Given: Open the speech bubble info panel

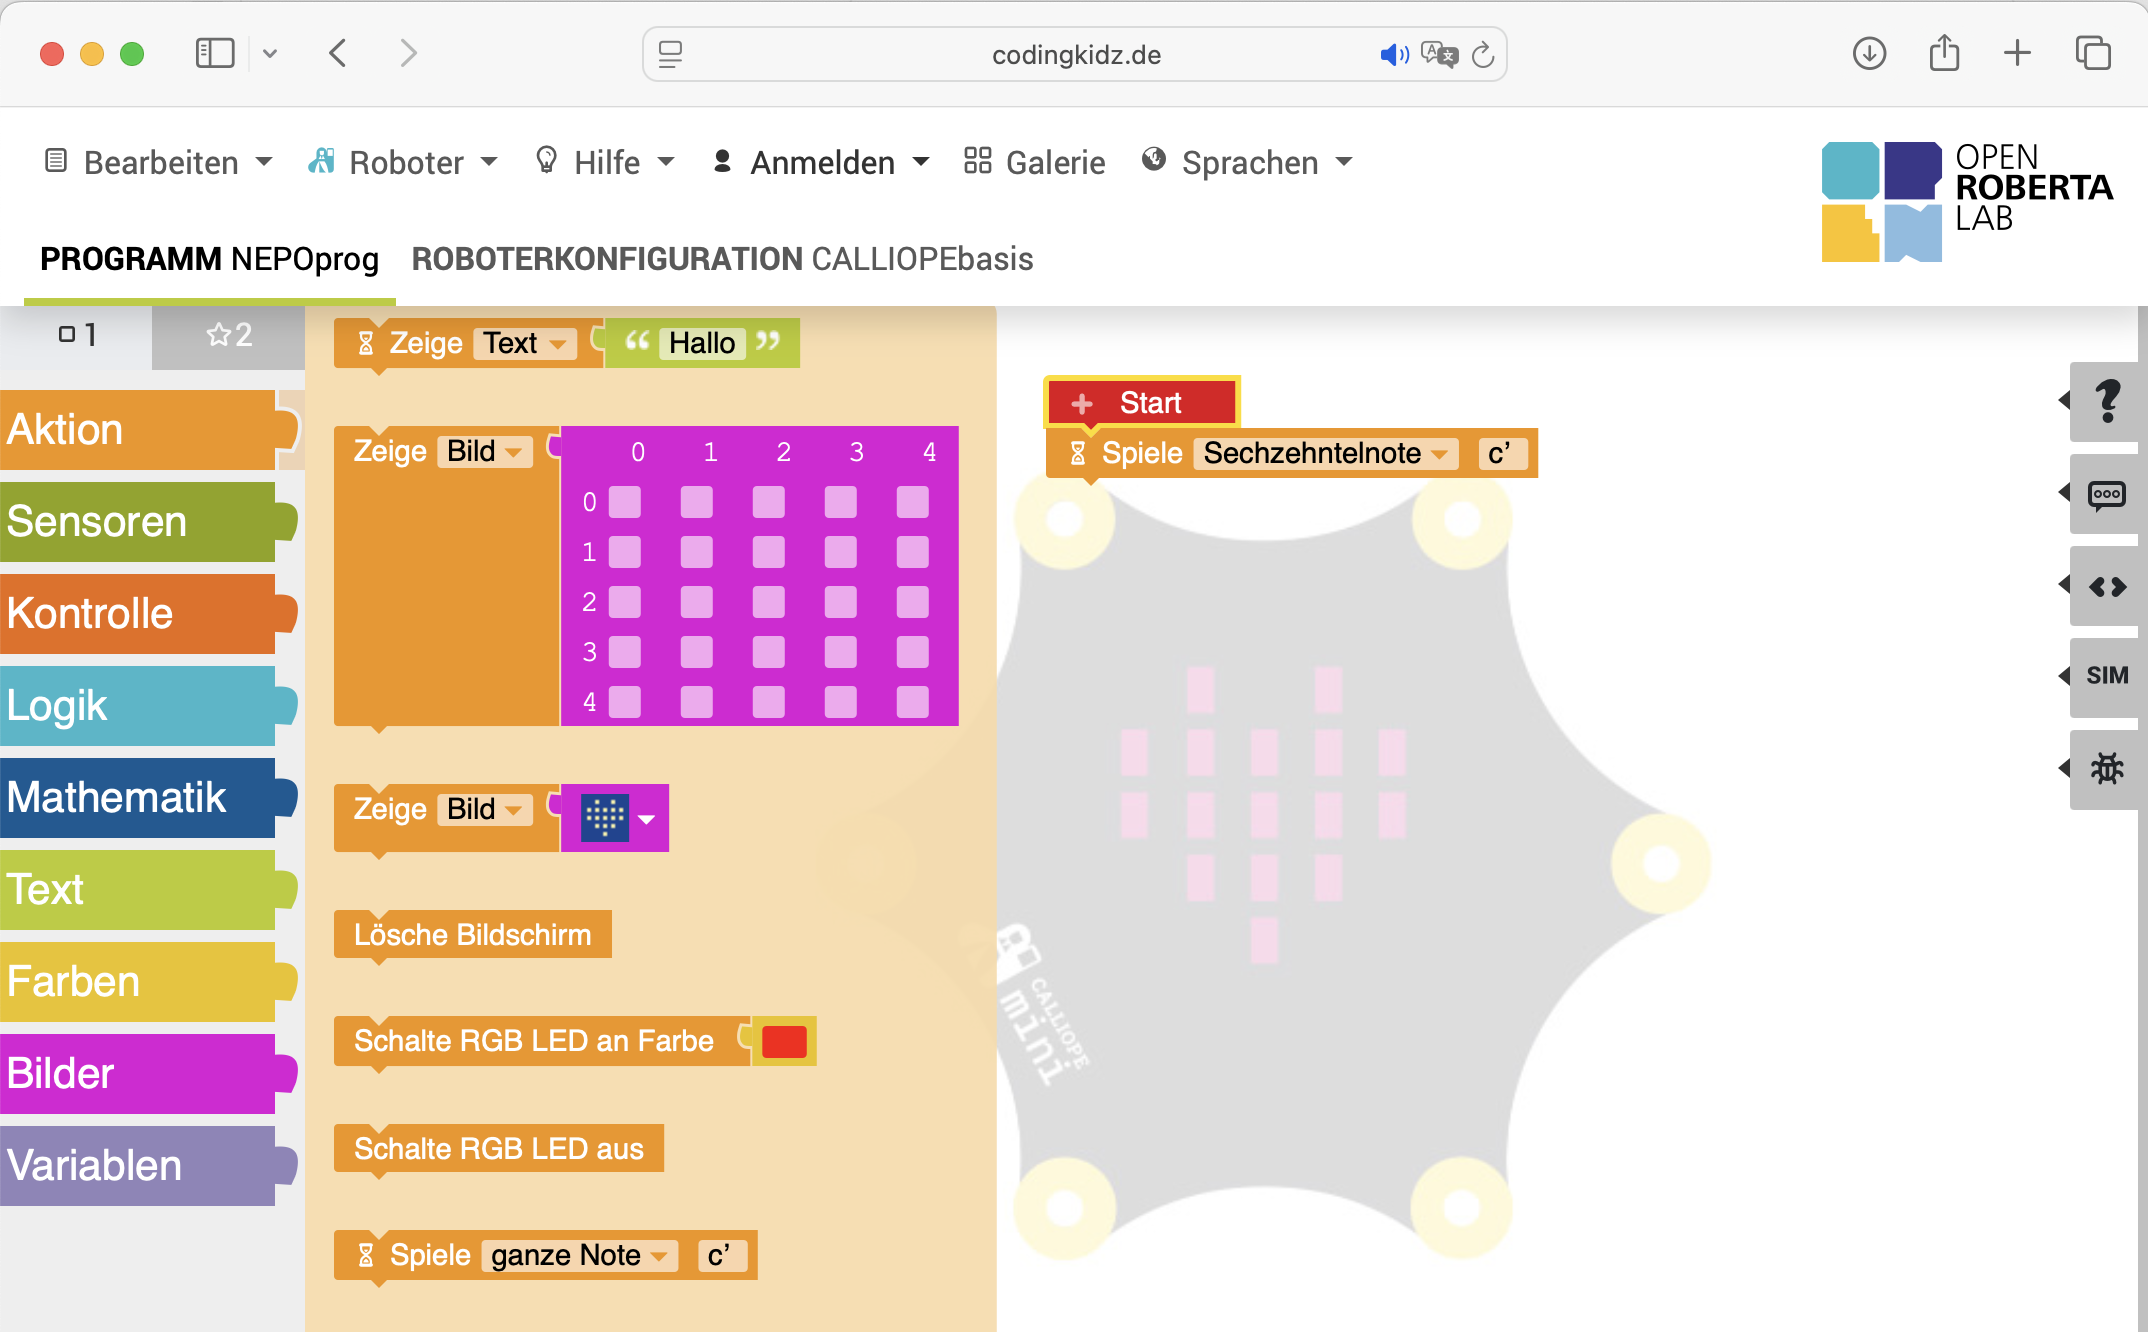Looking at the screenshot, I should point(2106,495).
